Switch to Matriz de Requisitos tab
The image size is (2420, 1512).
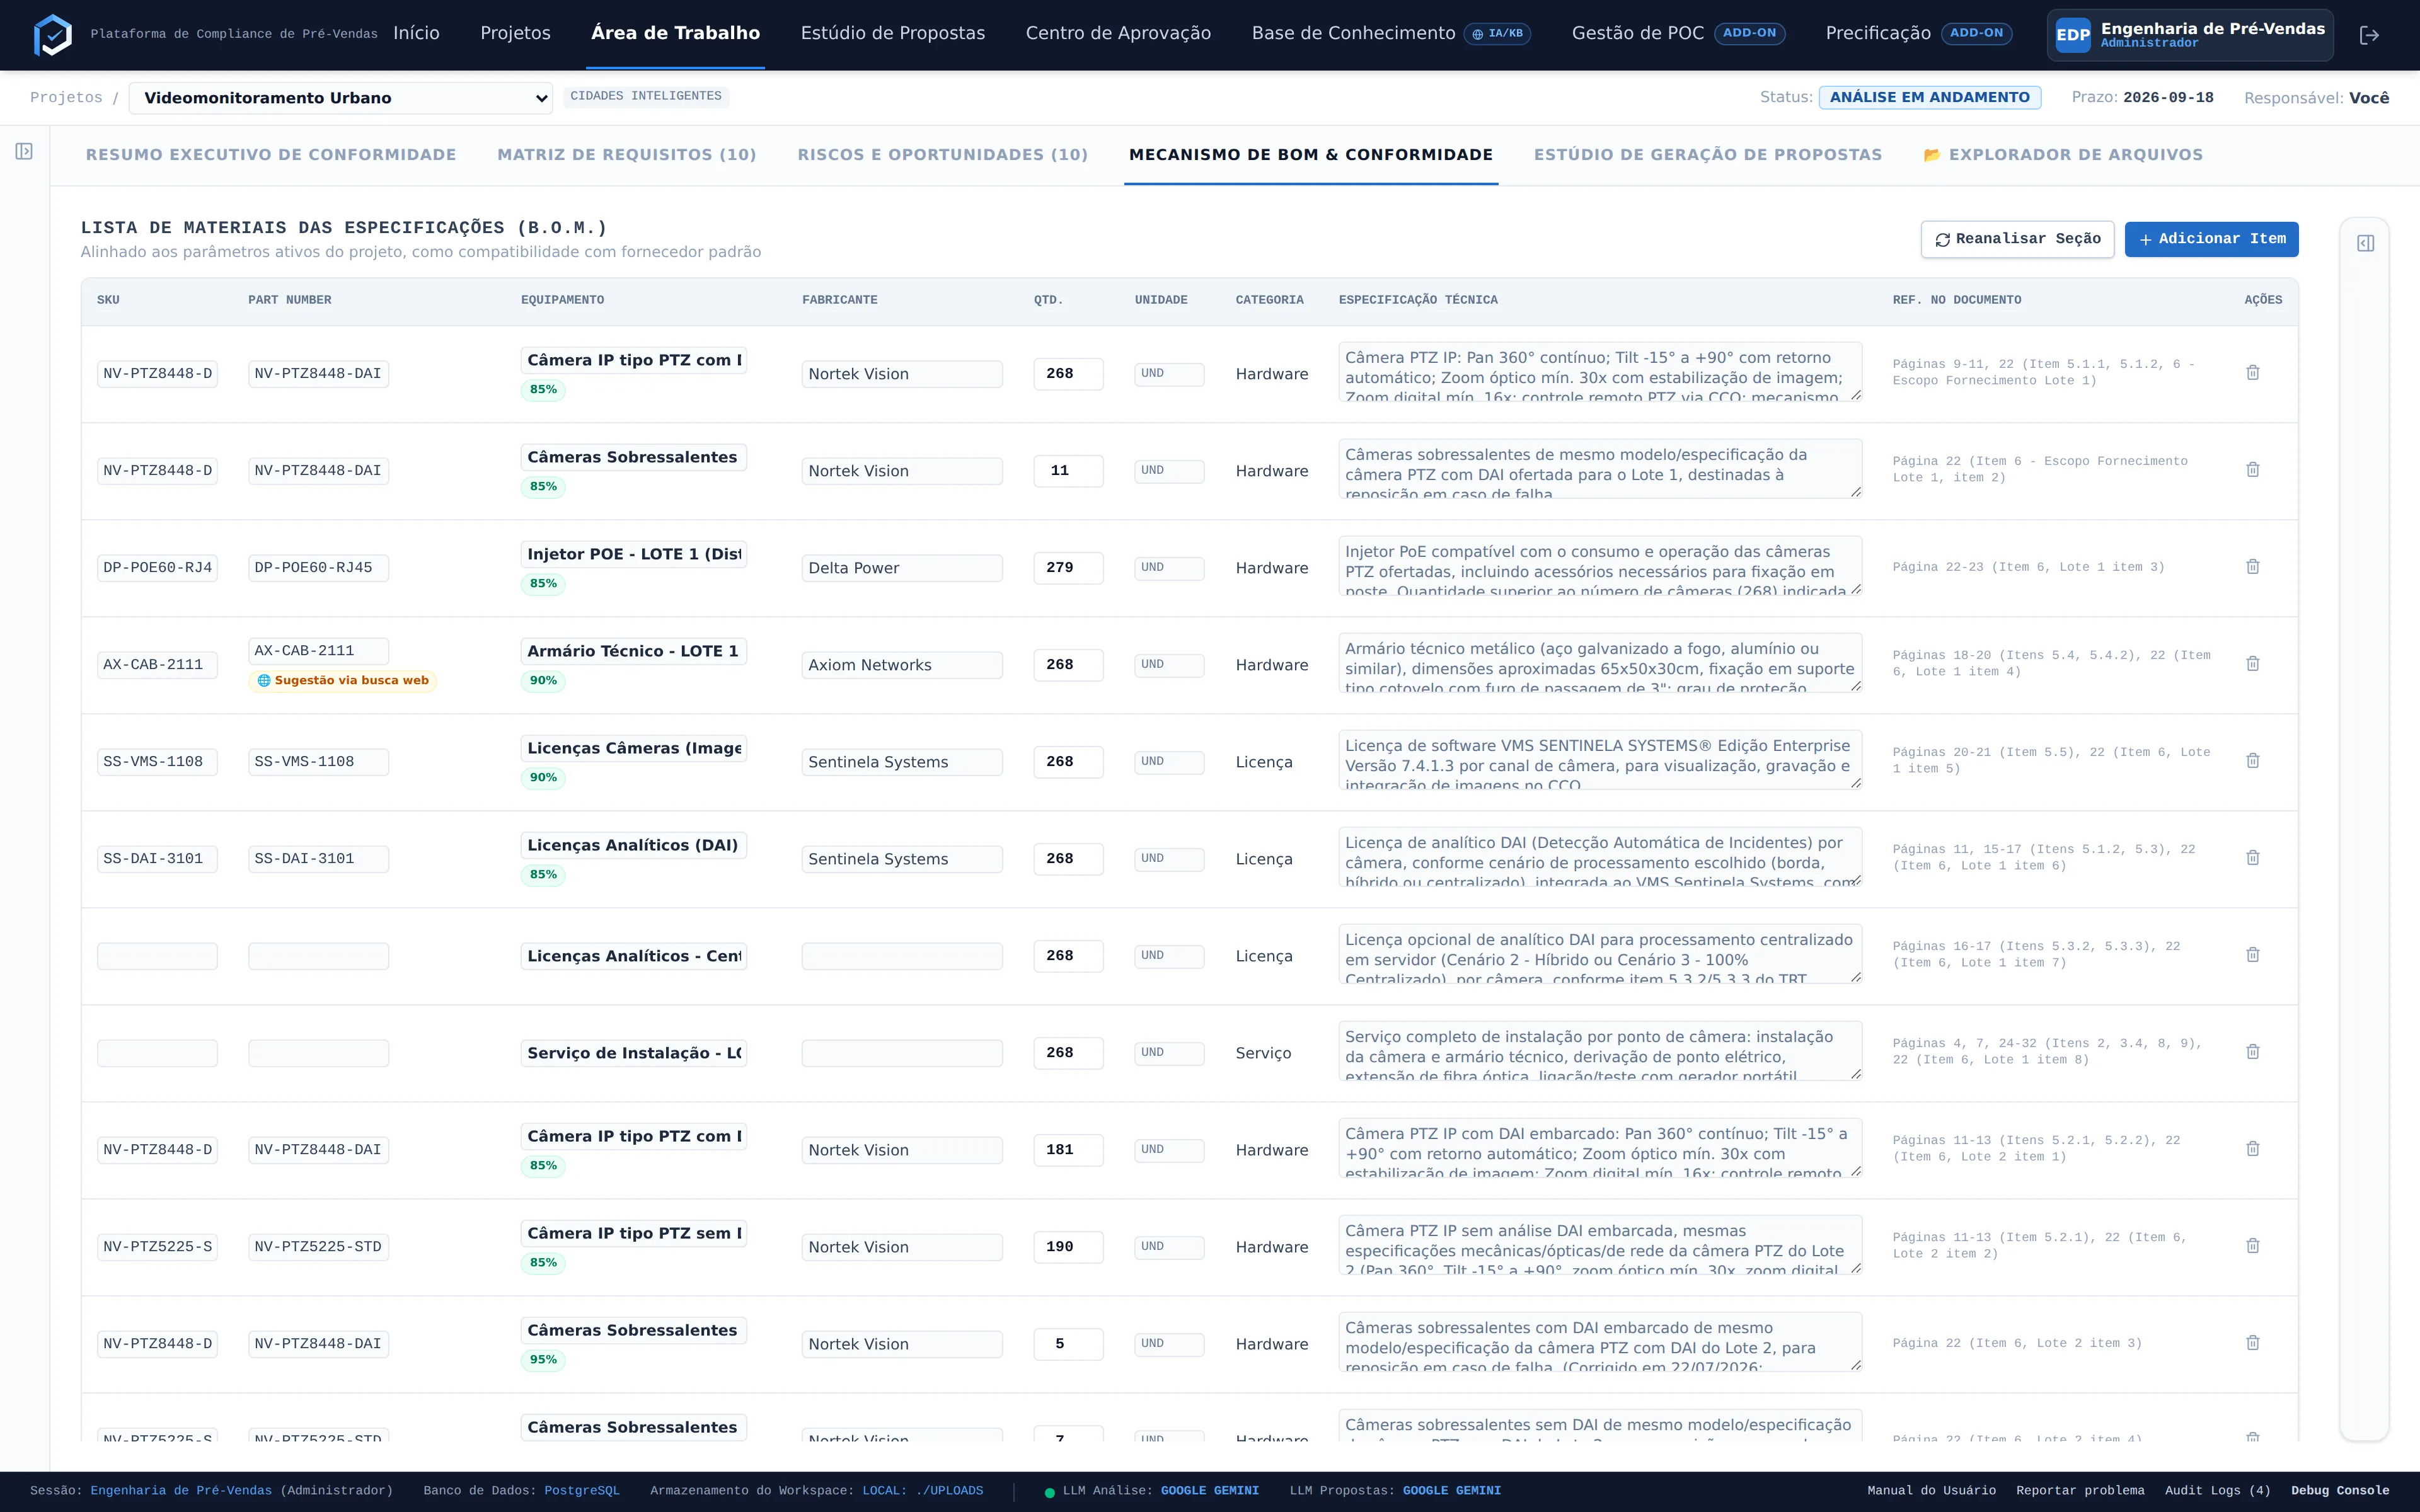[627, 155]
